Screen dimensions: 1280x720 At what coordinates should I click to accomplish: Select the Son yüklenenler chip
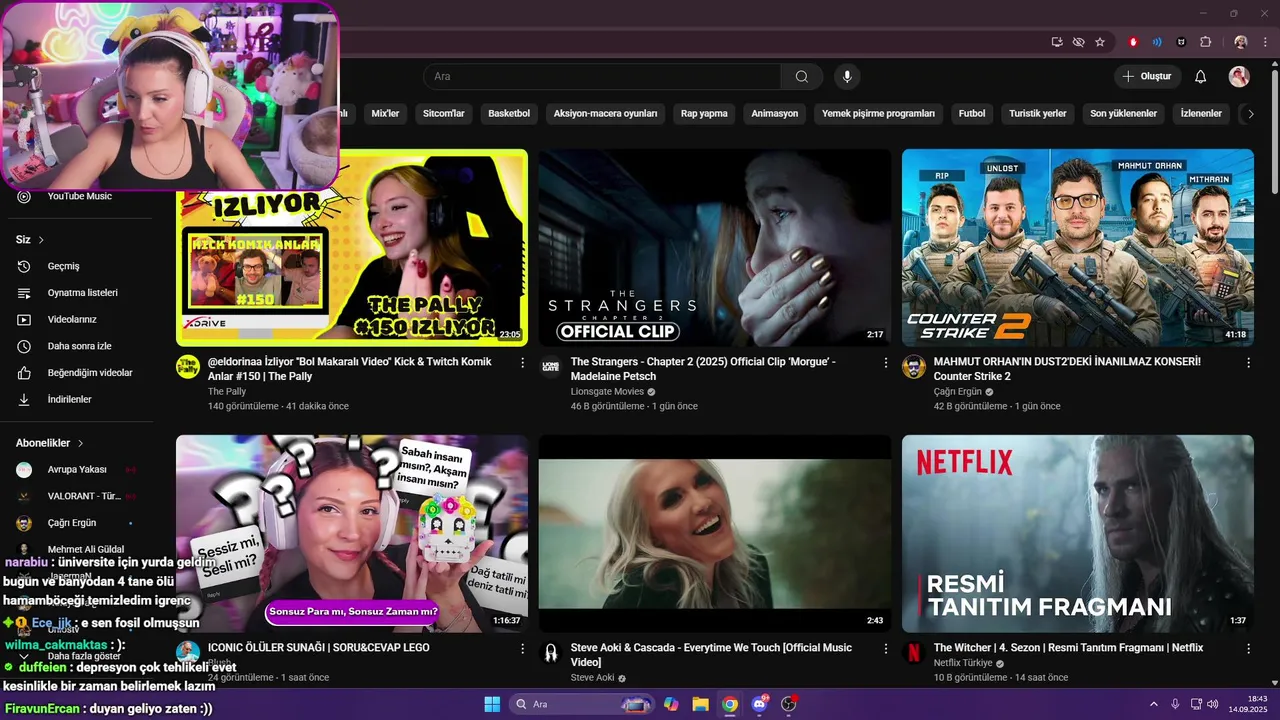coord(1123,114)
